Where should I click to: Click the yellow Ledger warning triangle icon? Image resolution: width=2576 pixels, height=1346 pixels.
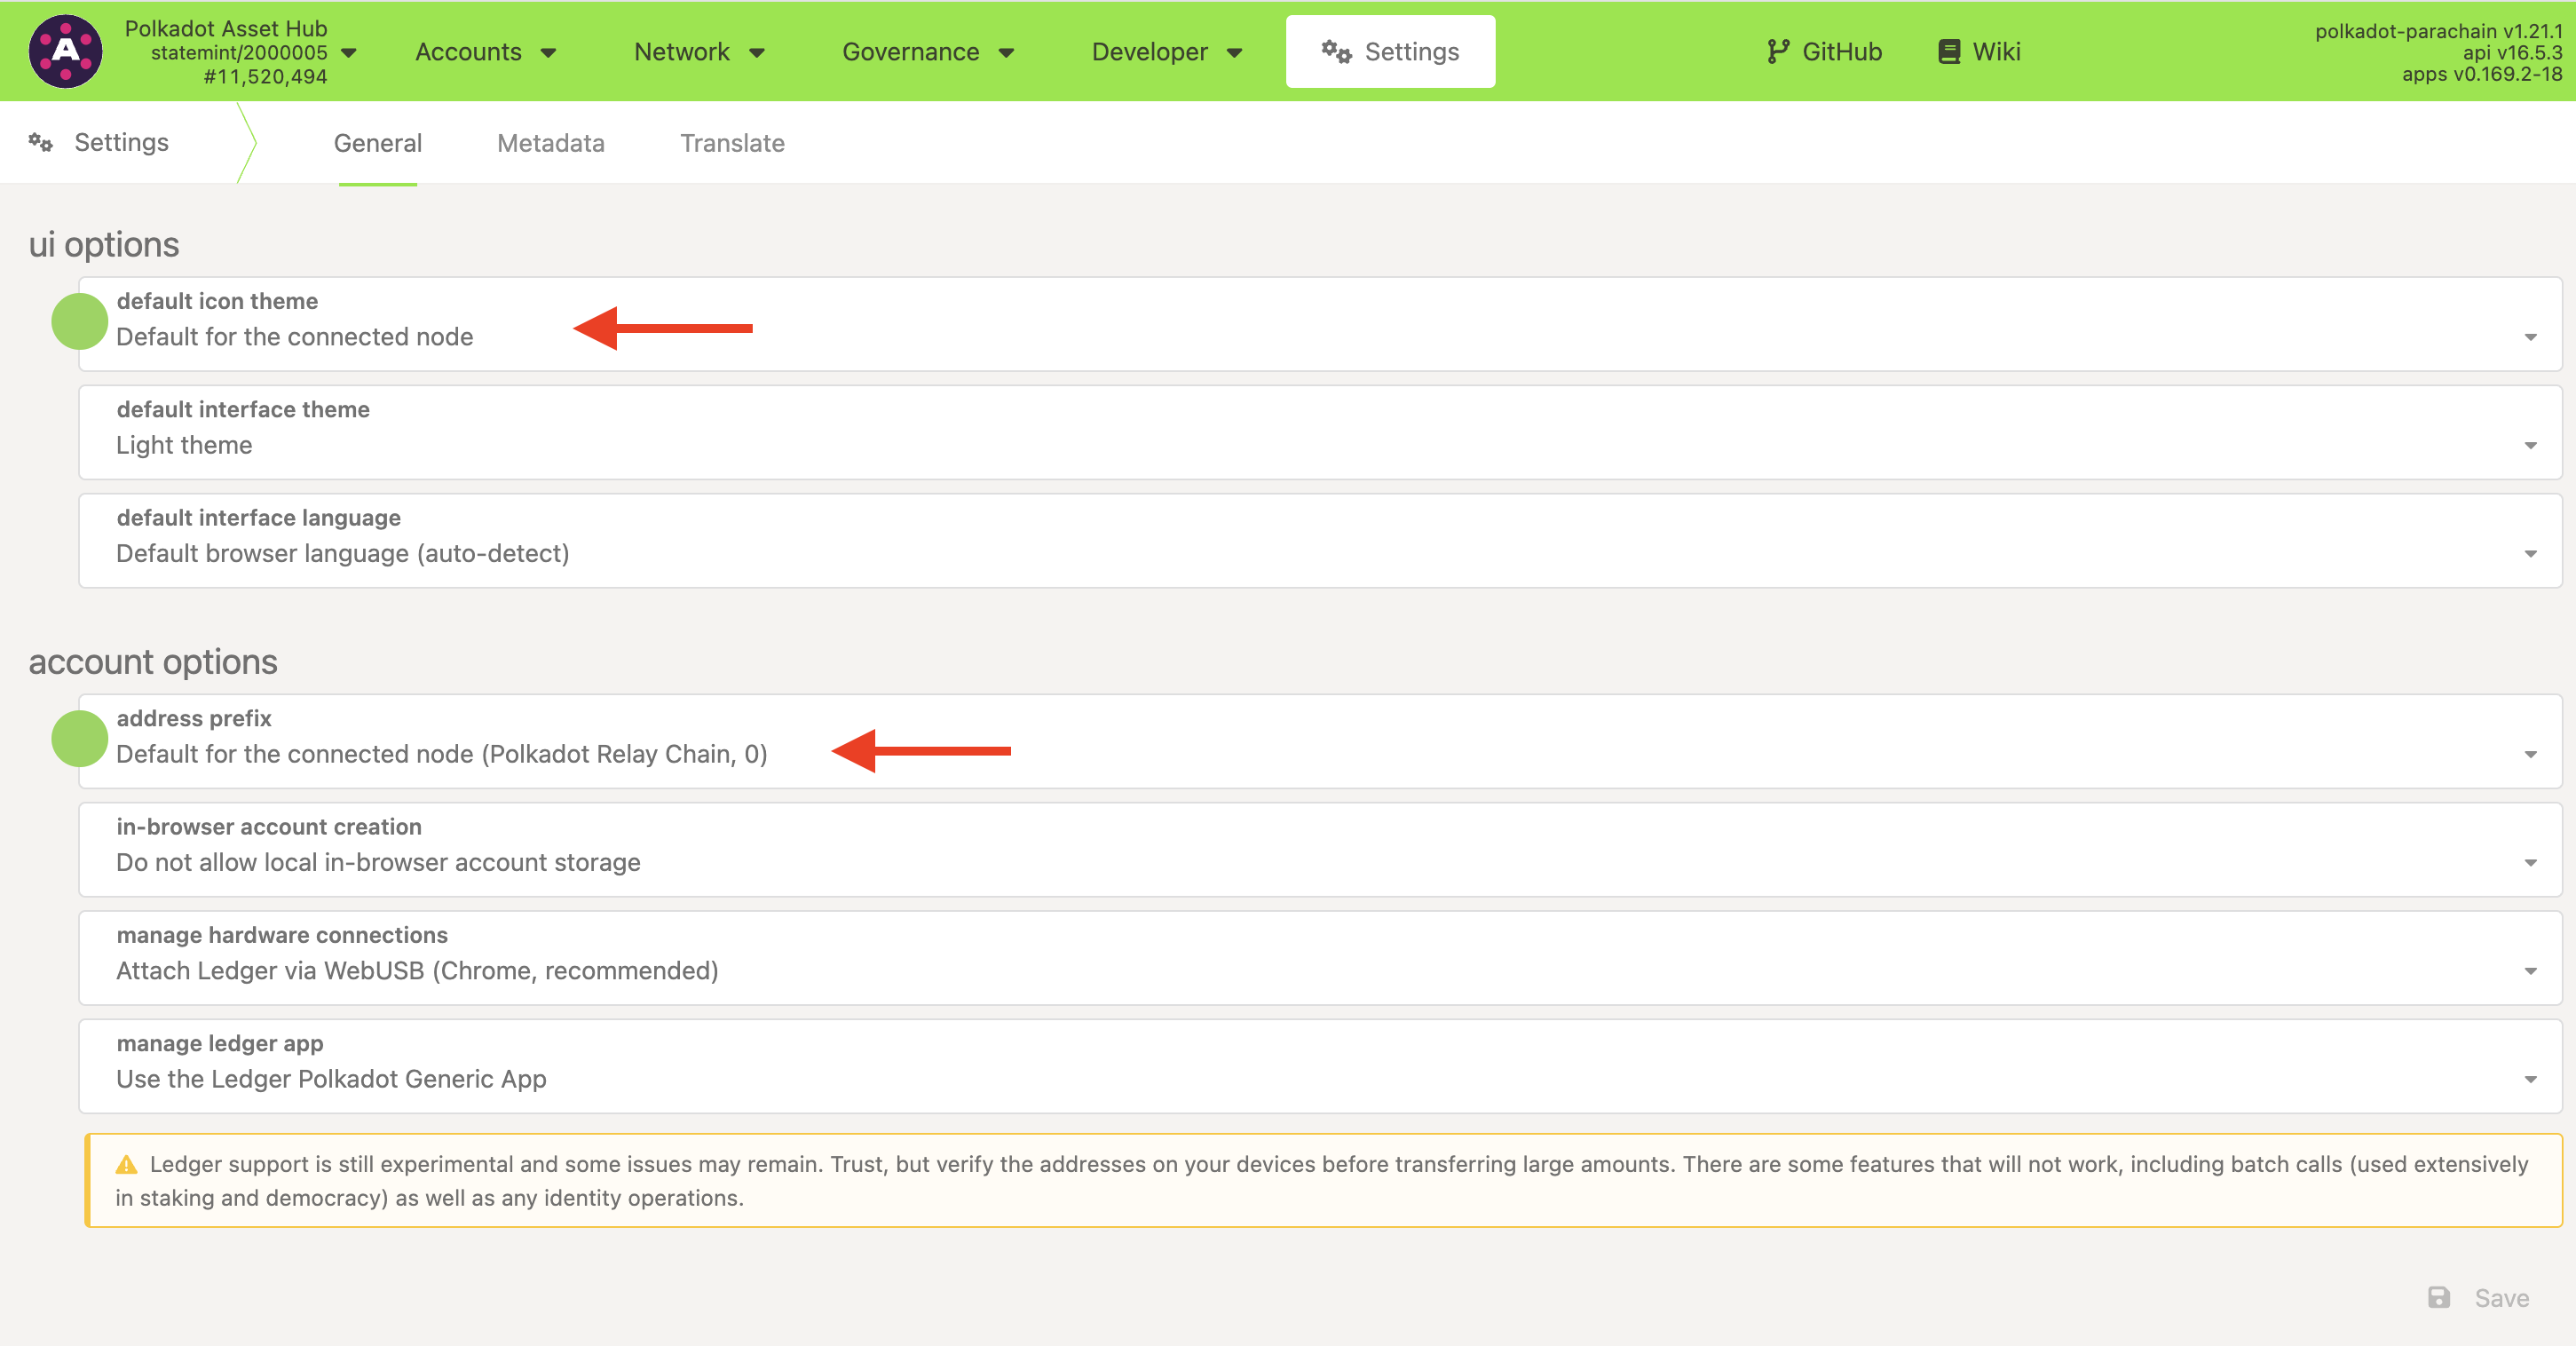point(126,1164)
